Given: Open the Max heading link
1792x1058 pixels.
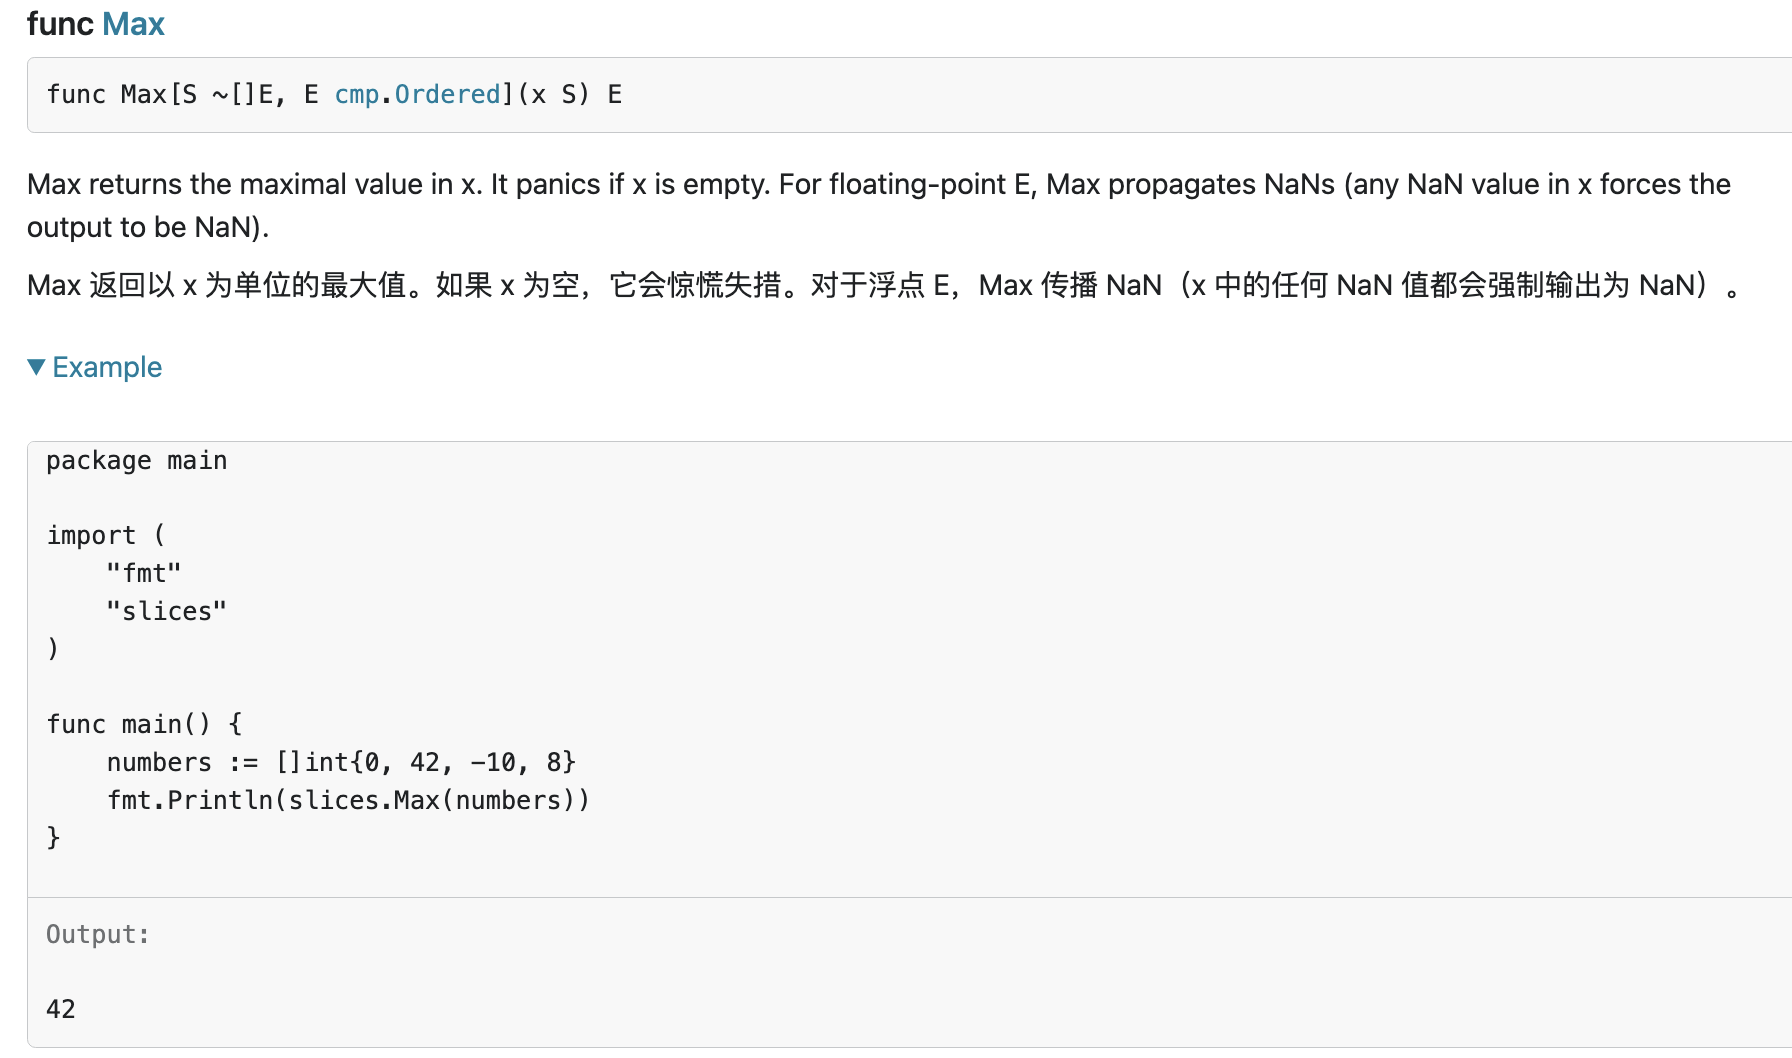Looking at the screenshot, I should click(x=133, y=23).
